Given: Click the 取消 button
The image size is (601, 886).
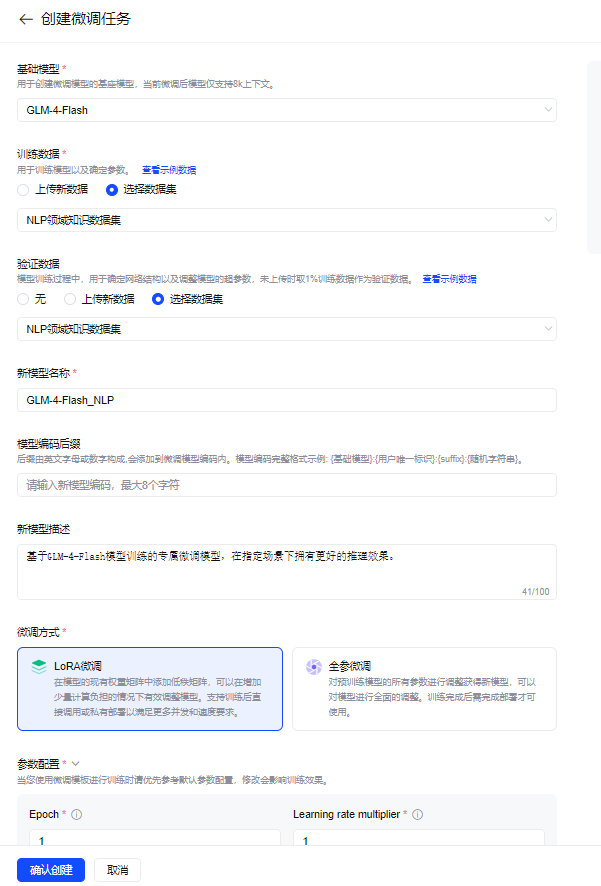Looking at the screenshot, I should pos(117,870).
